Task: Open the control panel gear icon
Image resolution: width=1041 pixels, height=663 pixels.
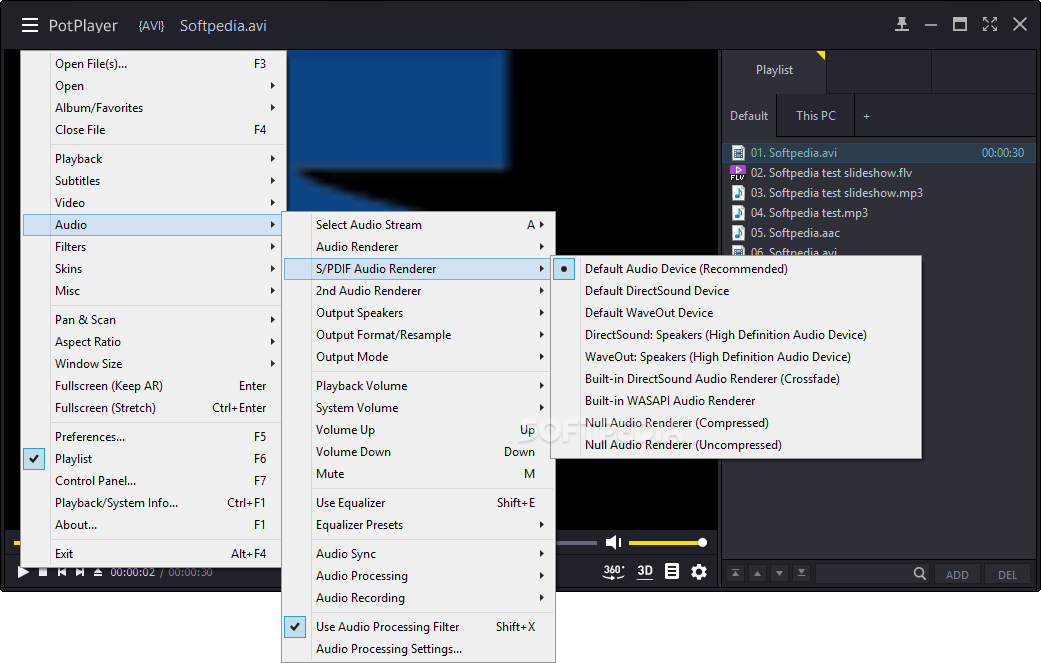Action: point(699,571)
